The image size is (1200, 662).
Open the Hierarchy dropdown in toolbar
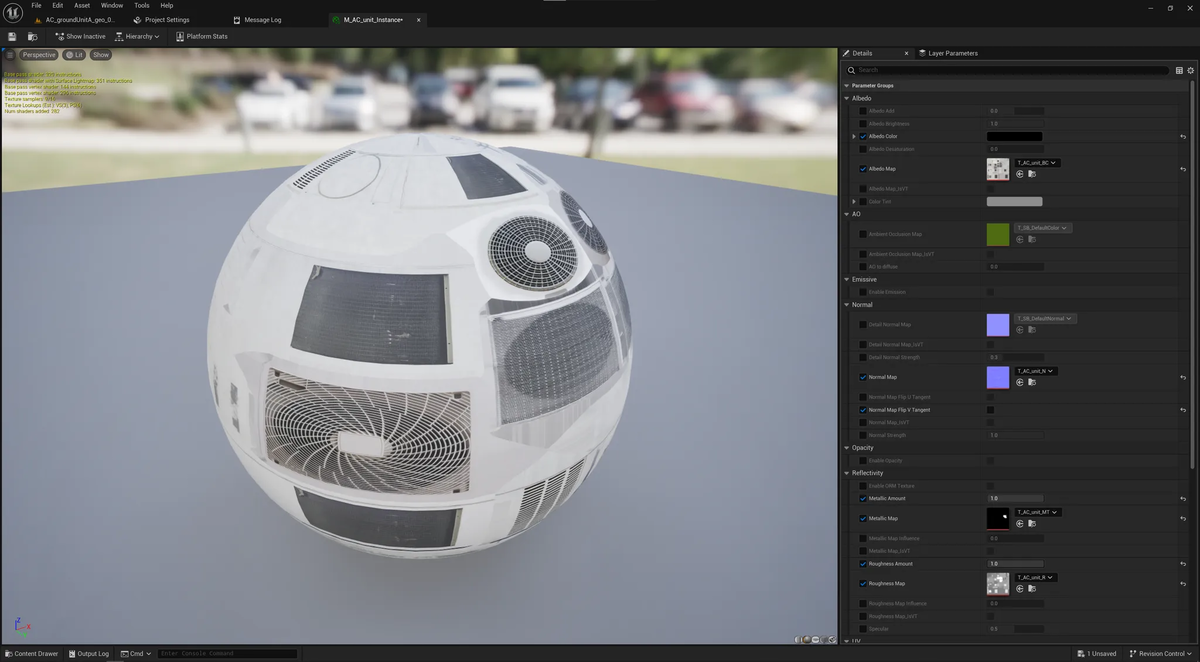137,36
